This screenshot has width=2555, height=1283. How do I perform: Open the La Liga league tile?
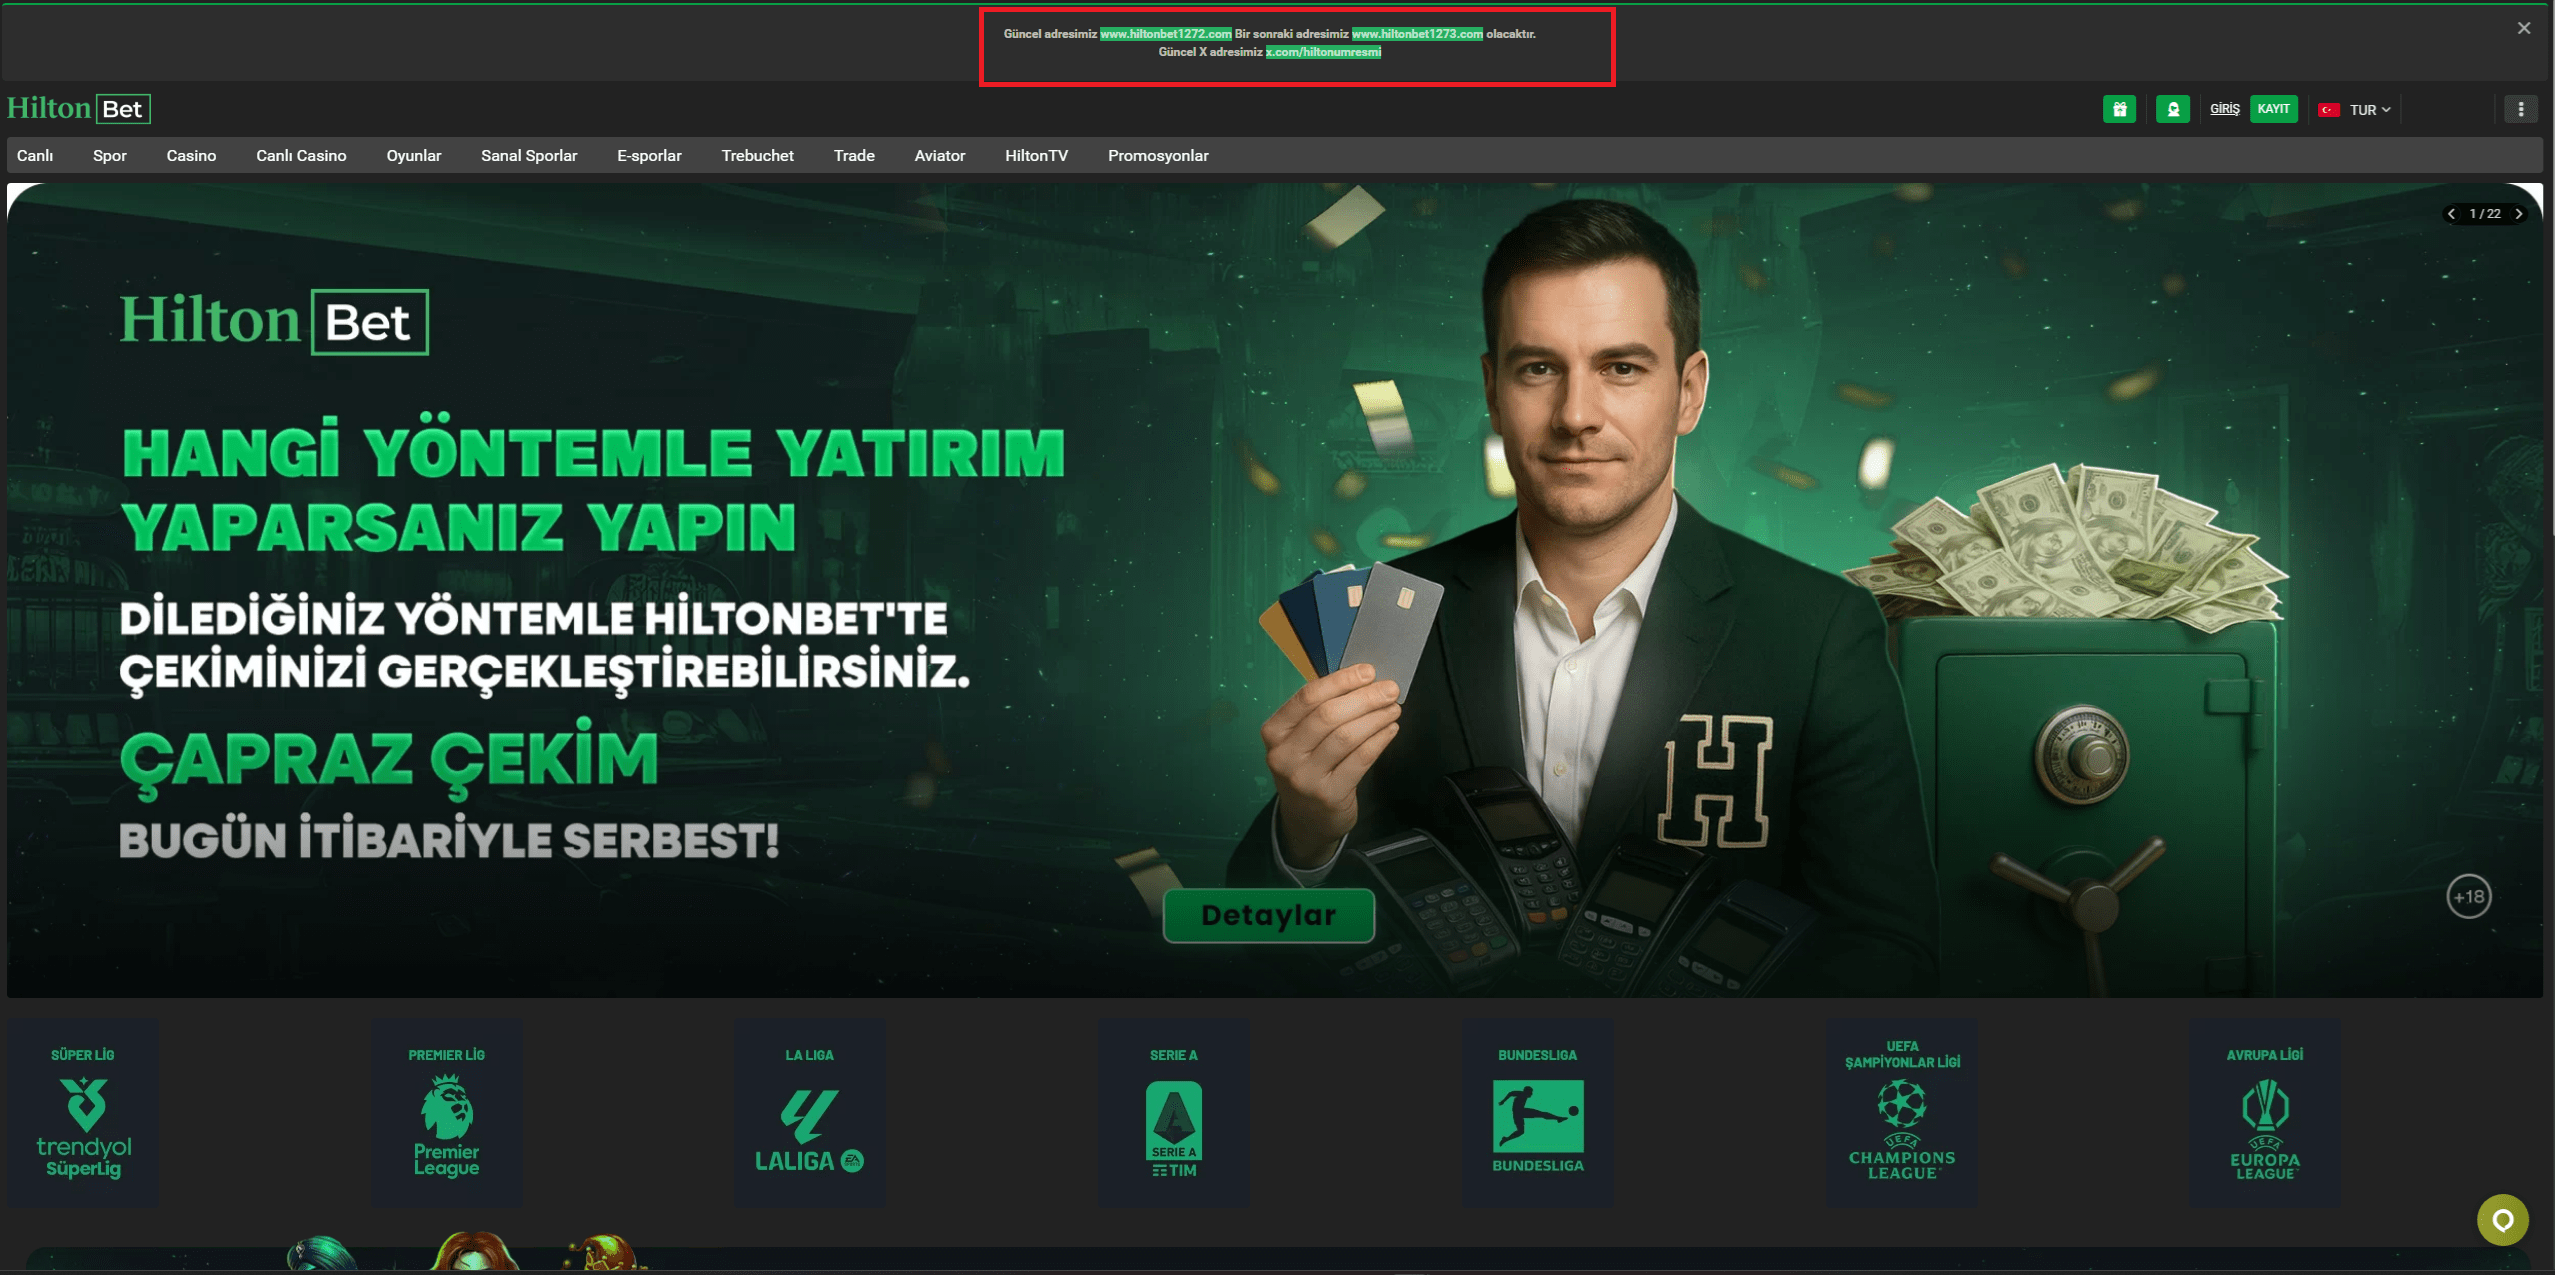coord(809,1112)
